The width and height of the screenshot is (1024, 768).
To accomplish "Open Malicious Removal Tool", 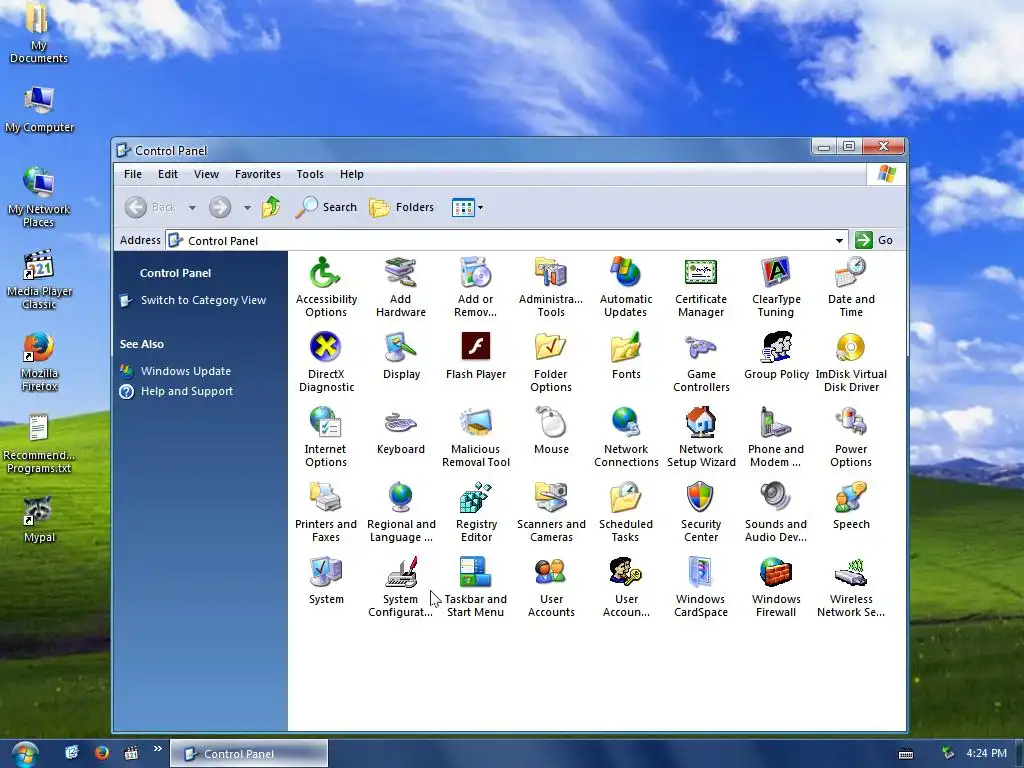I will point(475,437).
